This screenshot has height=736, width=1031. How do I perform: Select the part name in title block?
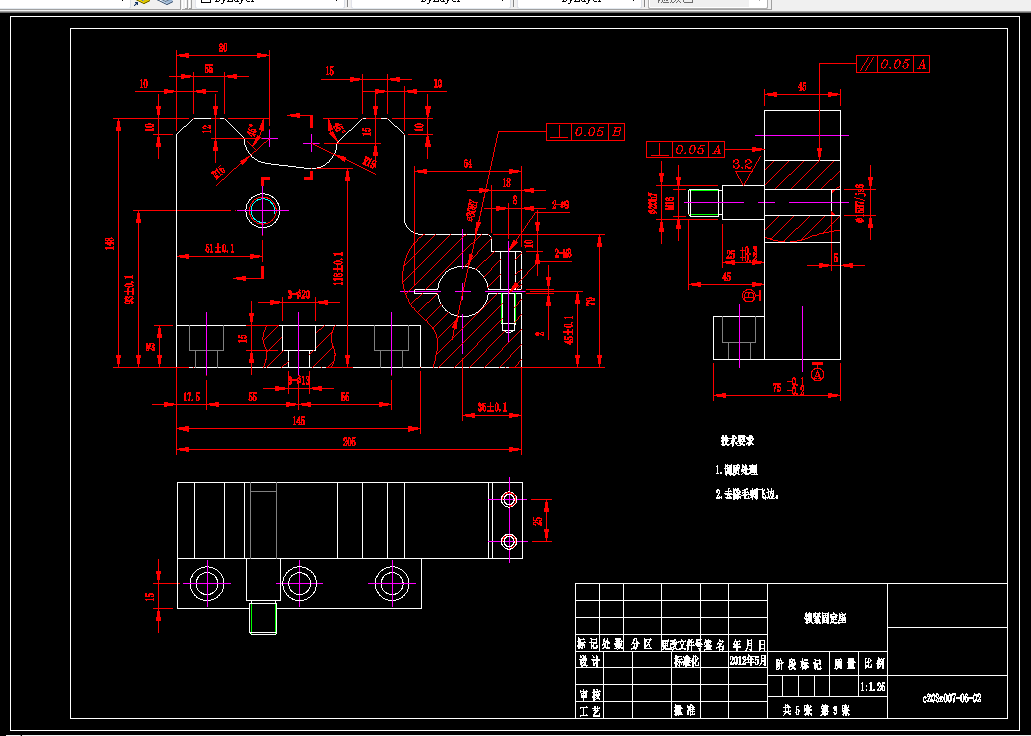(x=825, y=618)
